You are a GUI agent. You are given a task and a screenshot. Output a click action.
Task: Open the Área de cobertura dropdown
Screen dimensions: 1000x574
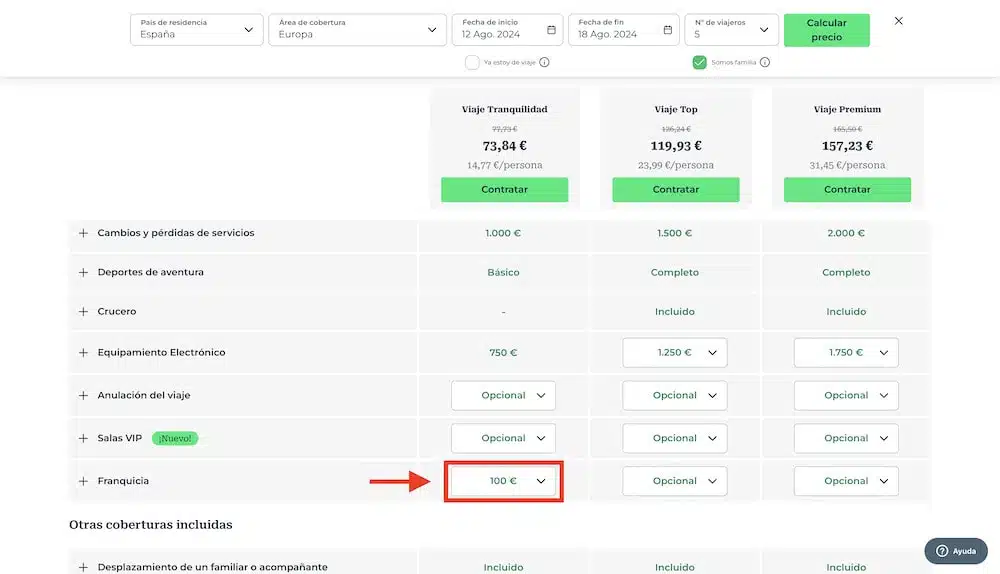(357, 30)
